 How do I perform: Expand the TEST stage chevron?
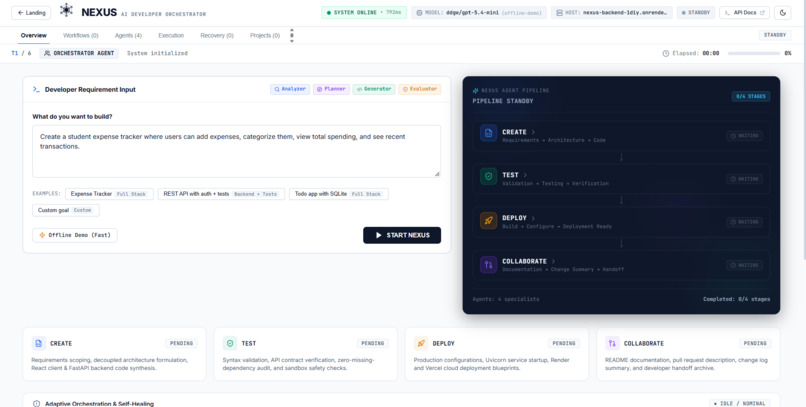(x=525, y=175)
